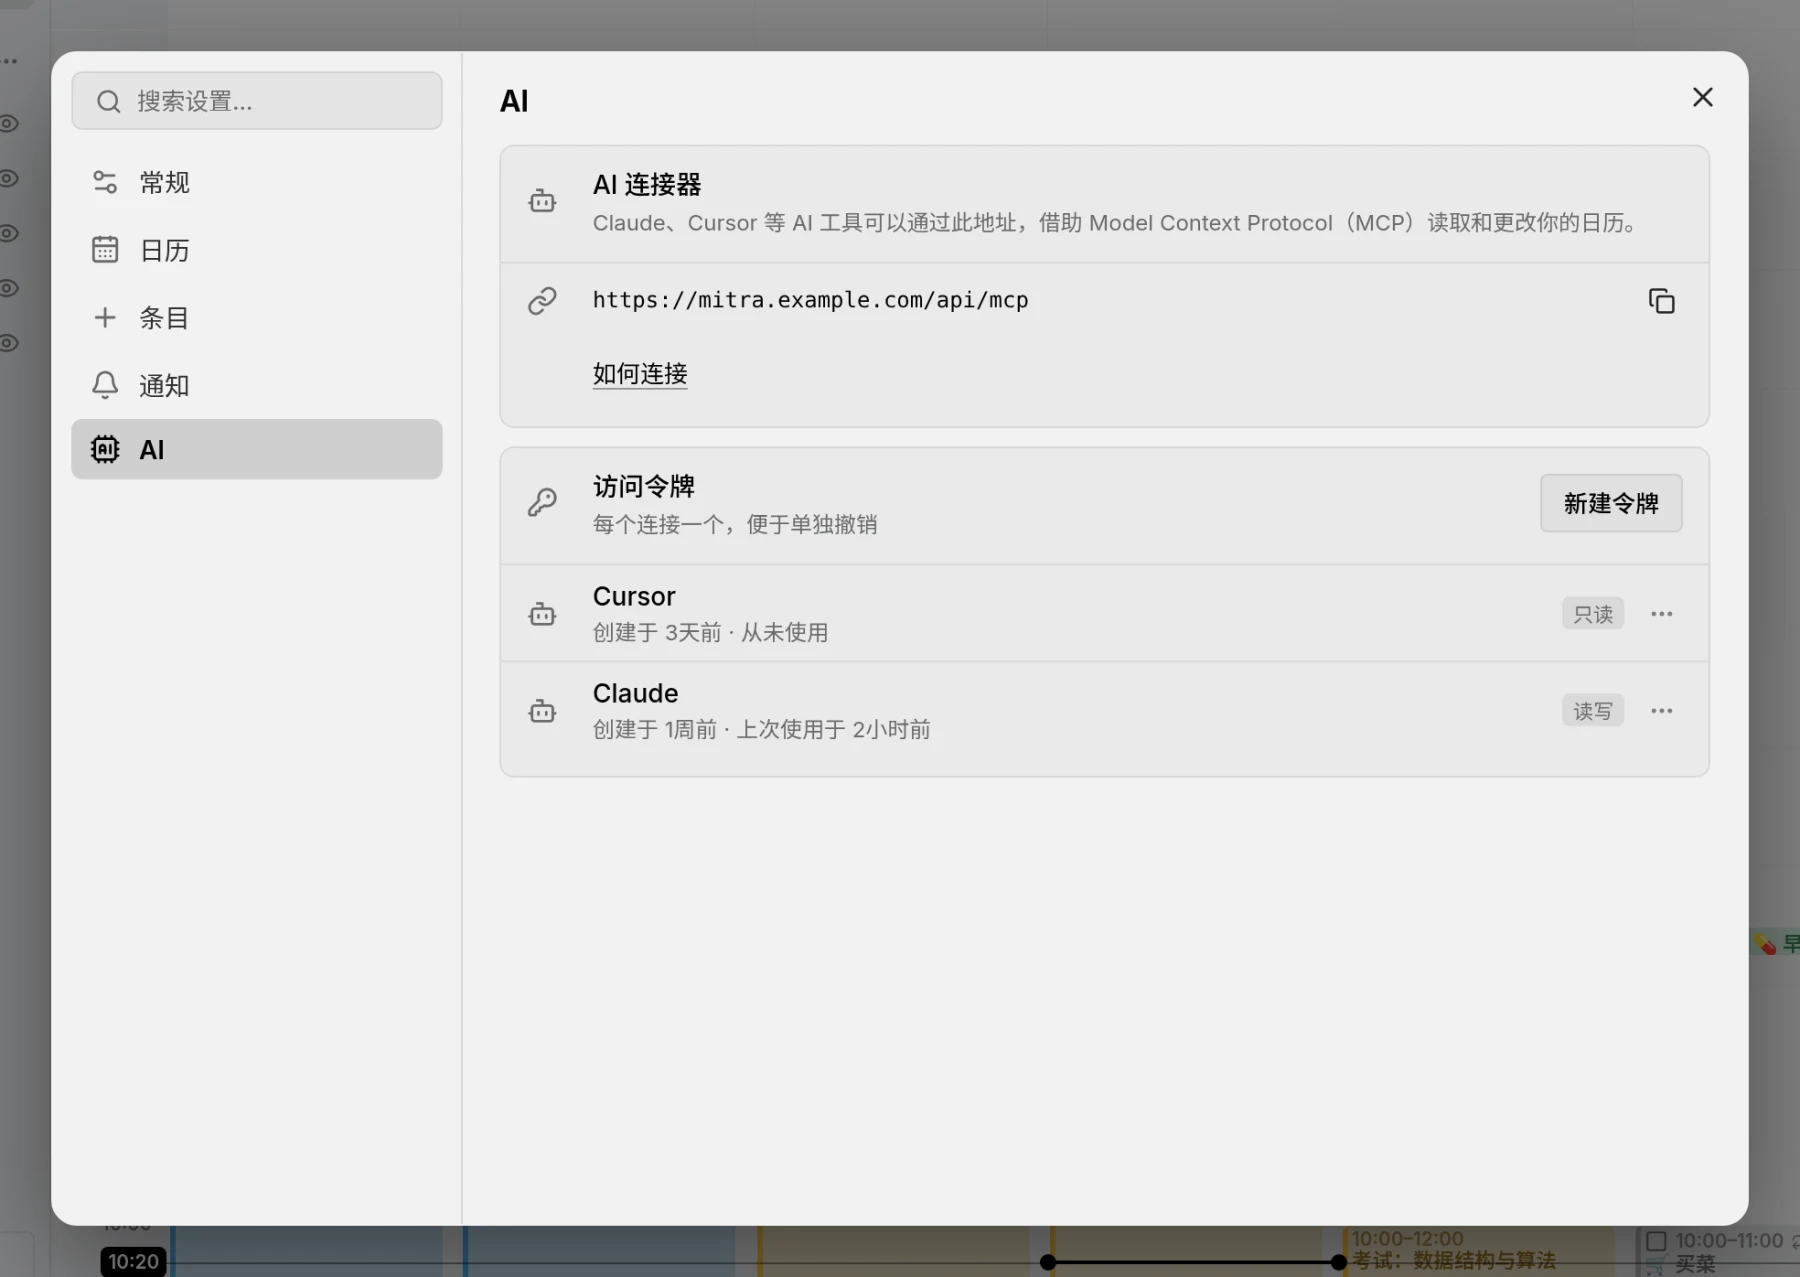The image size is (1800, 1277).
Task: Click the 10:20 time marker in background calendar
Action: [x=133, y=1261]
